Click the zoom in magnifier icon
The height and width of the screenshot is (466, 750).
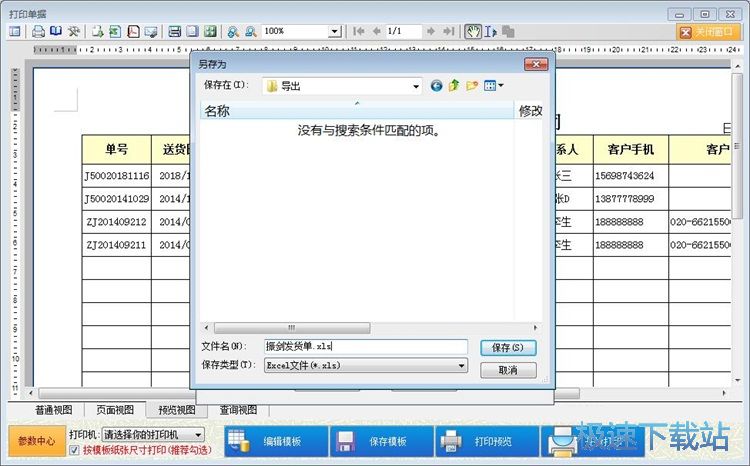pyautogui.click(x=233, y=32)
